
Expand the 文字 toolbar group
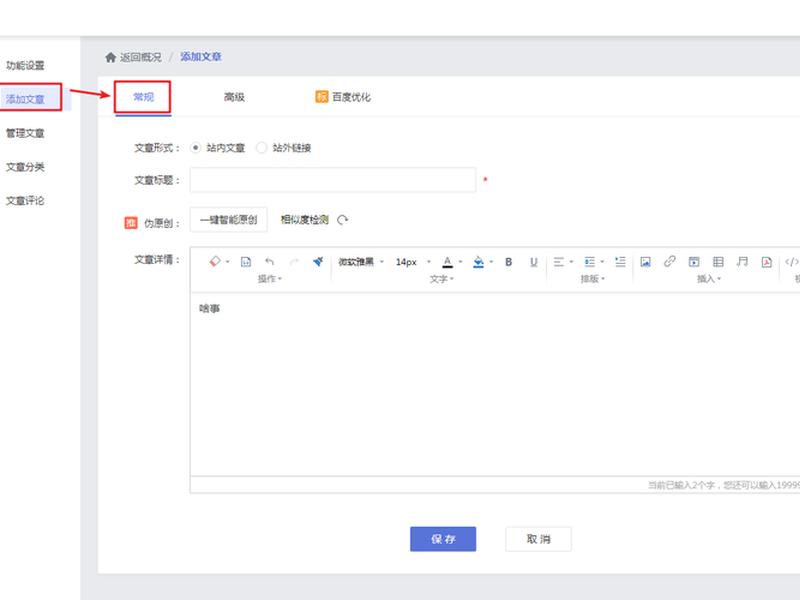(441, 279)
